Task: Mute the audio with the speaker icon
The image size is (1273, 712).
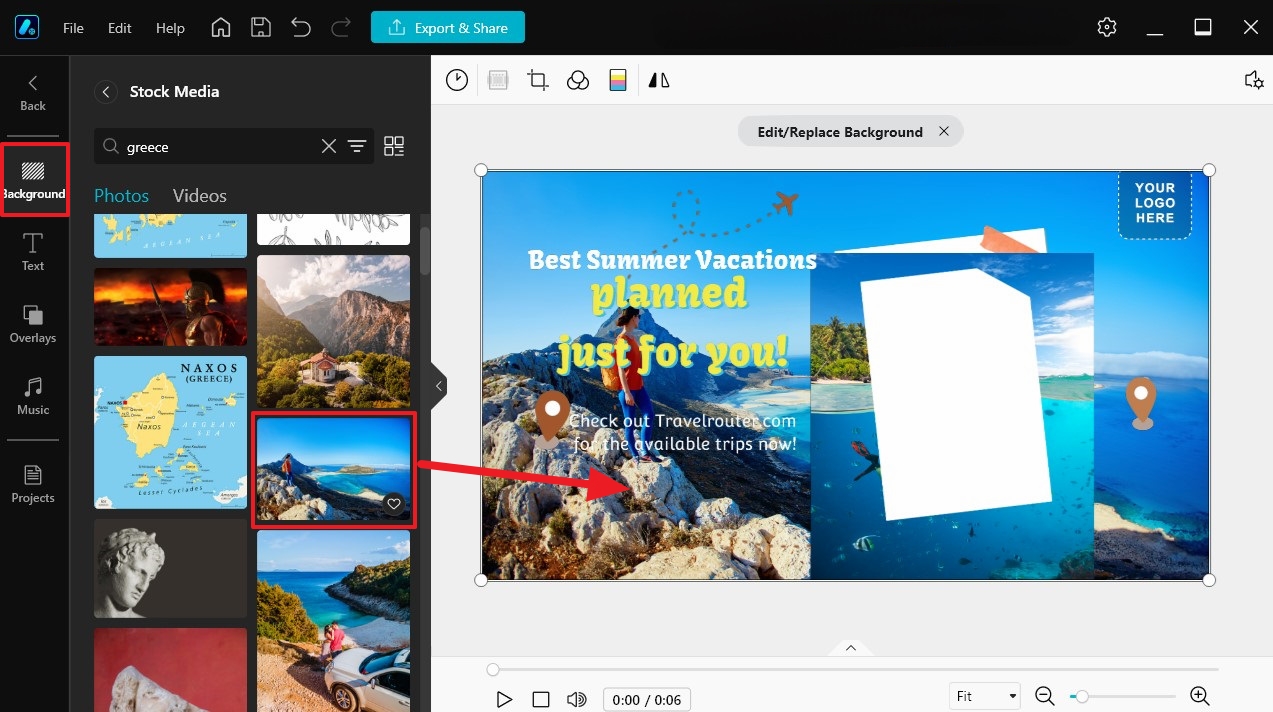Action: (577, 699)
